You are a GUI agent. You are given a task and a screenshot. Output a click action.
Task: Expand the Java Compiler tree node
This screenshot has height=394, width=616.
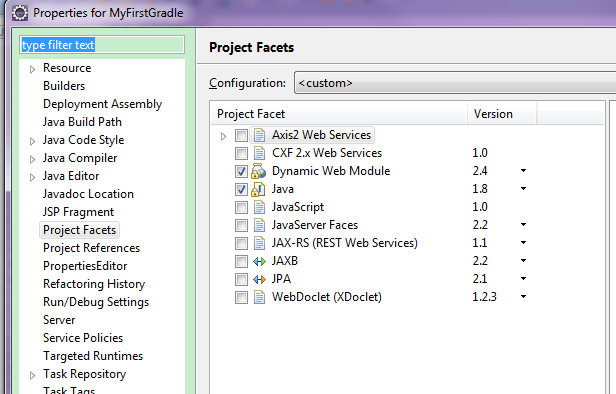(32, 159)
